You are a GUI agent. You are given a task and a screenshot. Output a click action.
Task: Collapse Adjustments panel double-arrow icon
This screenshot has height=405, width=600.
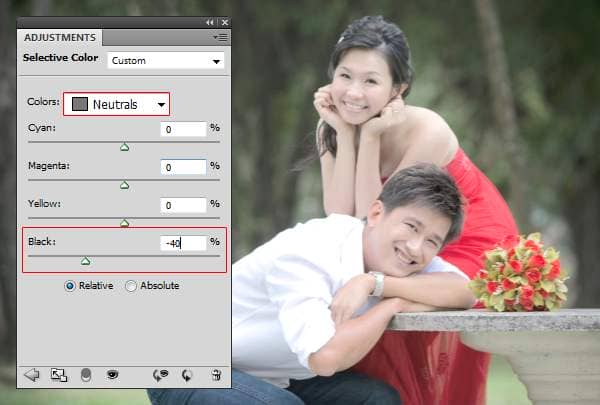[x=209, y=23]
